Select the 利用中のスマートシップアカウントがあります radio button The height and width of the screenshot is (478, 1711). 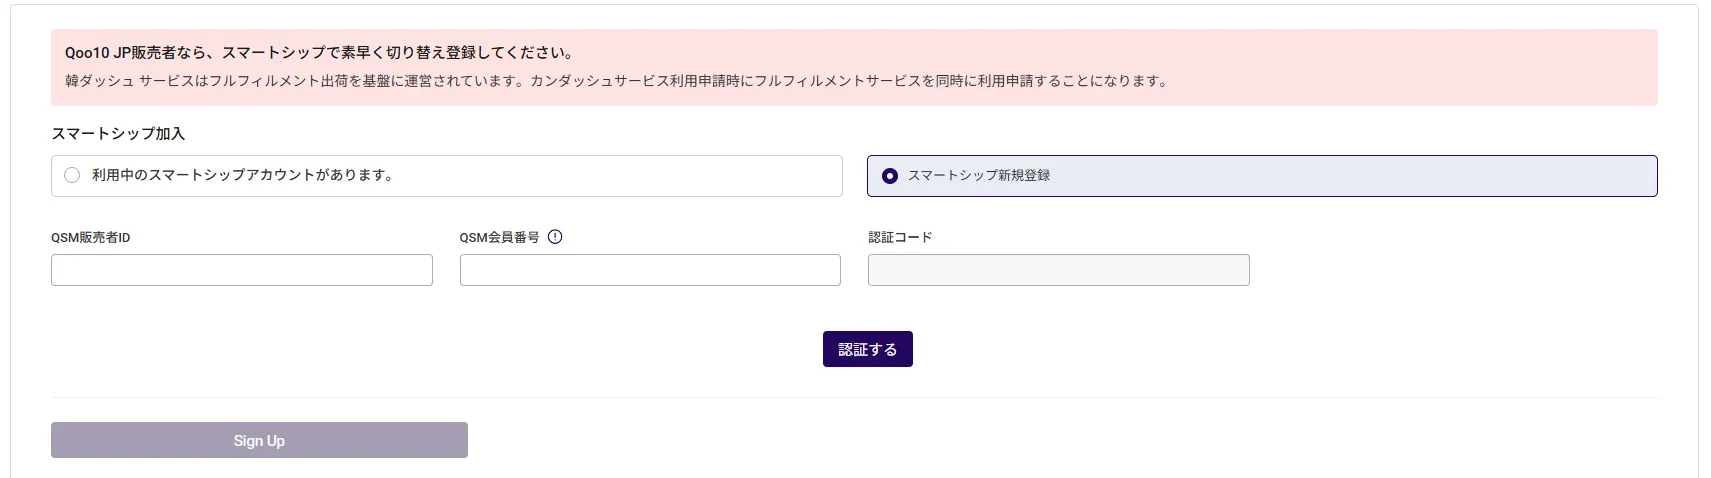click(x=72, y=175)
